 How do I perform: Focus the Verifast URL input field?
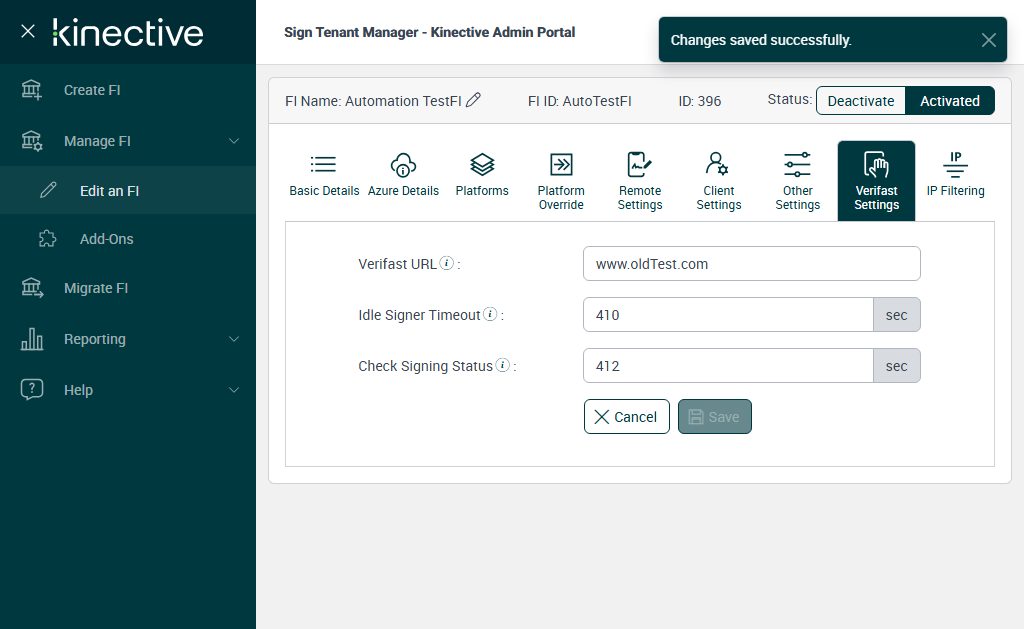tap(752, 263)
